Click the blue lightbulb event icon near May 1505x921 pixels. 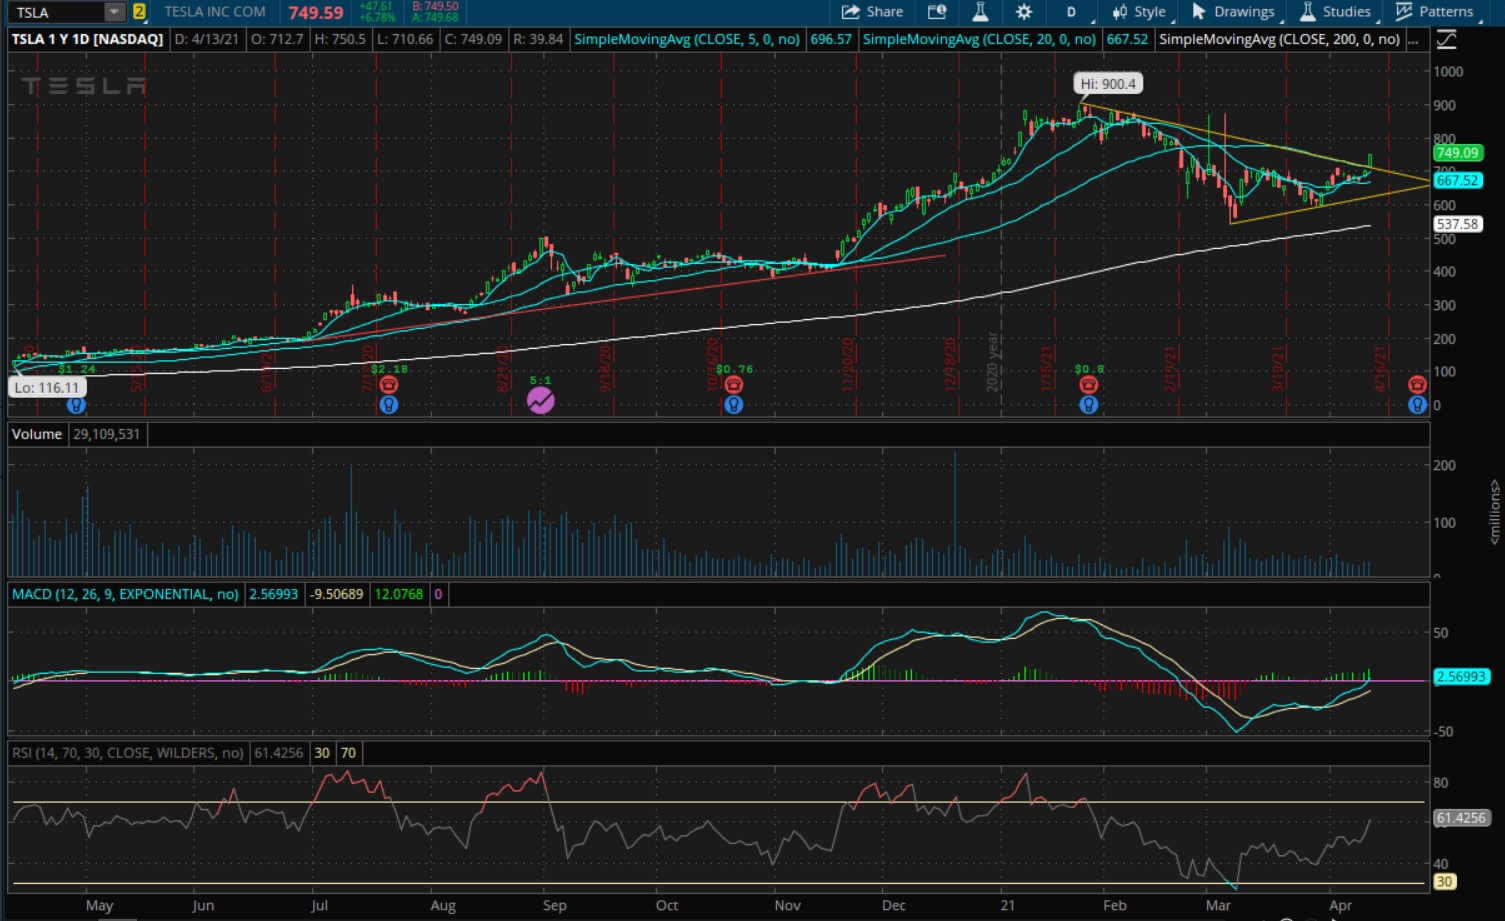[76, 405]
